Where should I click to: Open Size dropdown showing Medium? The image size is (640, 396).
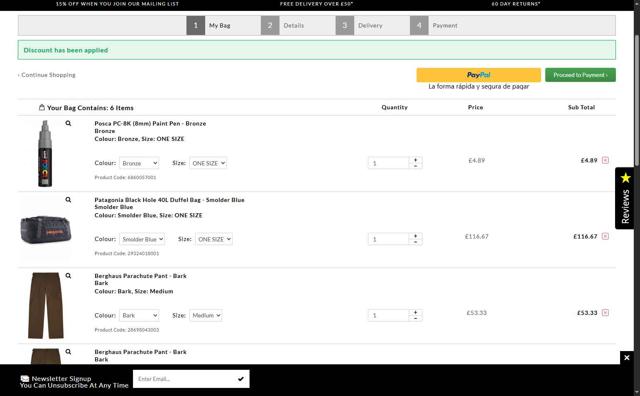[206, 315]
